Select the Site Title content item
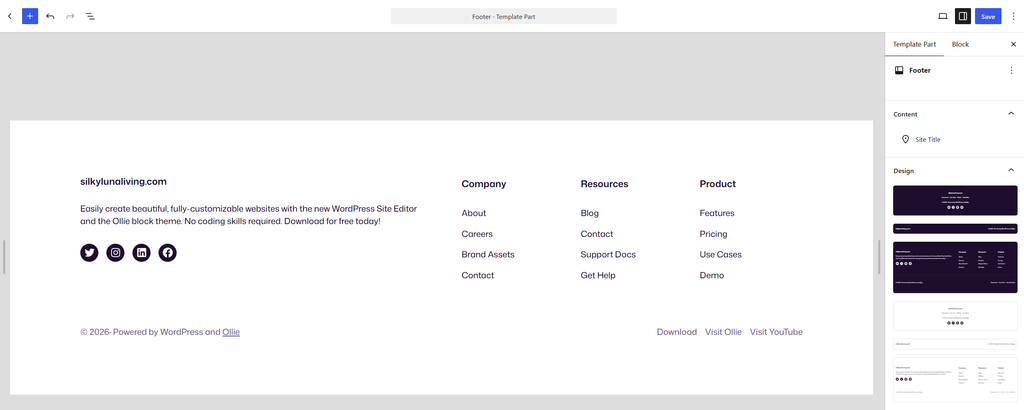This screenshot has width=1024, height=410. (x=954, y=140)
